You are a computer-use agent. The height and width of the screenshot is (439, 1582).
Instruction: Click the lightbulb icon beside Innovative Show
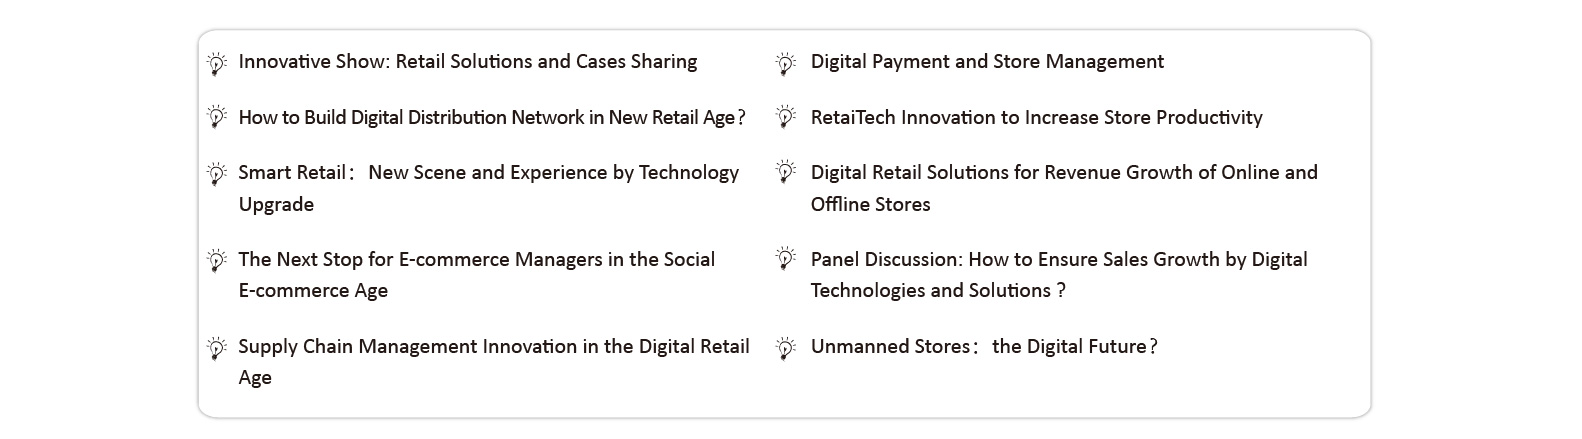(216, 64)
